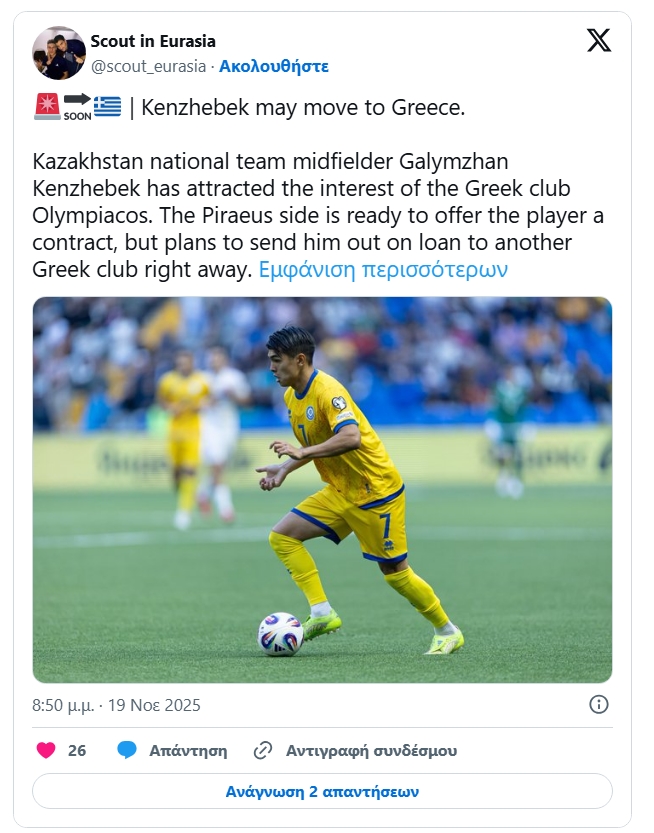Click the SOON arrow emoji

77,107
